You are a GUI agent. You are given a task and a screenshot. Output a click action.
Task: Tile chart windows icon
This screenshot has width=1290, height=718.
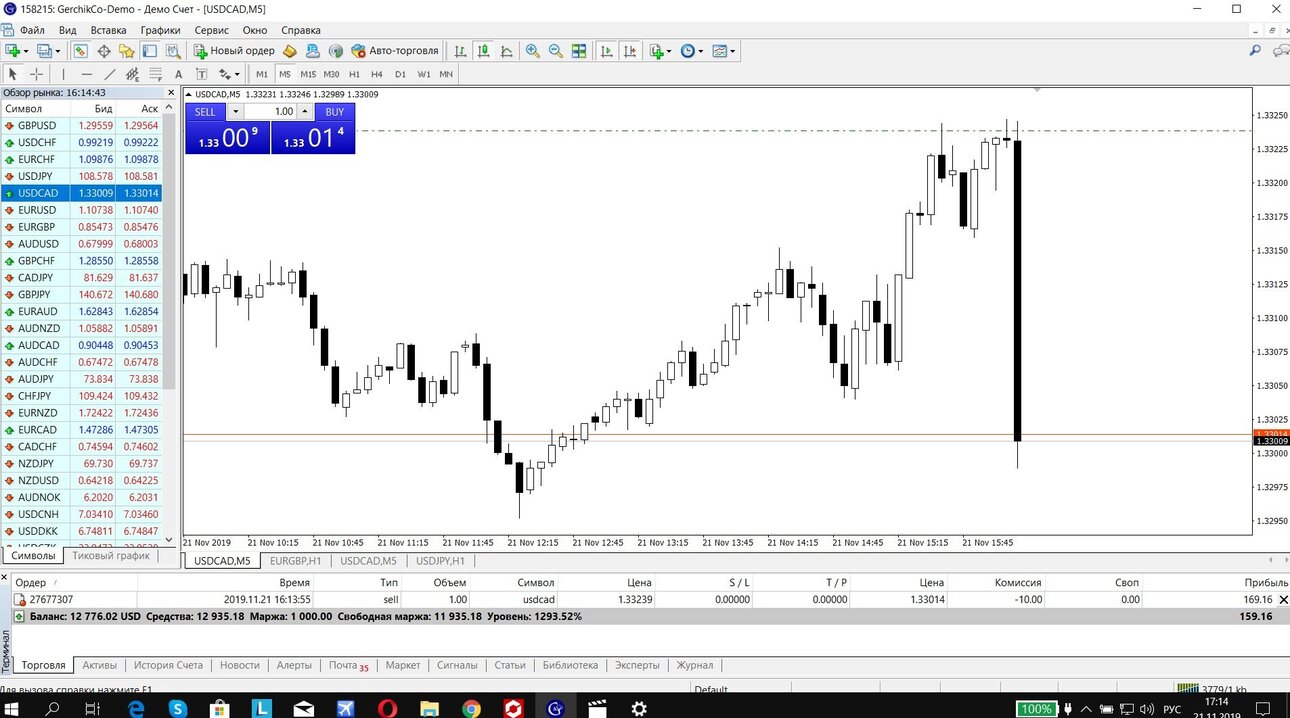579,51
